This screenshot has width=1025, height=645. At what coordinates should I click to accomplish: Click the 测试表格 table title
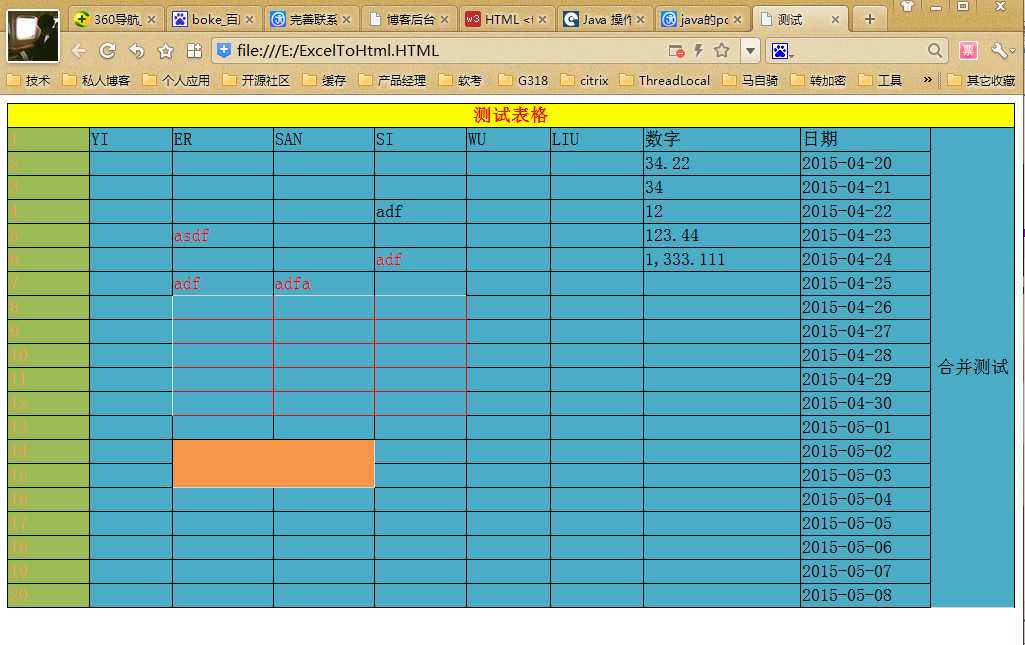click(x=511, y=116)
